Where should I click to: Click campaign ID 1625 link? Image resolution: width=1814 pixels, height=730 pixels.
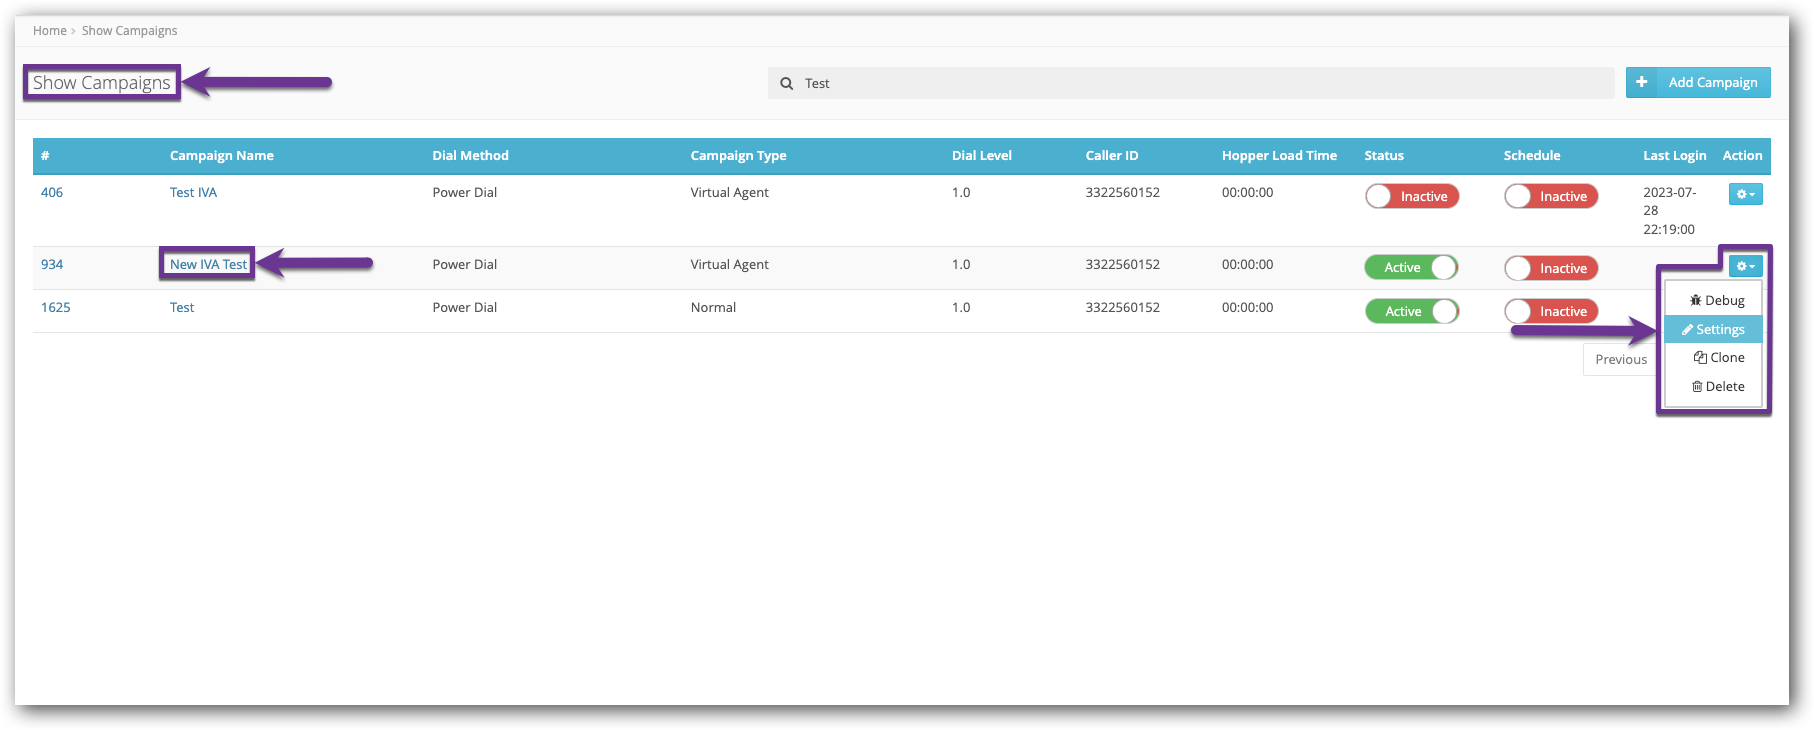pyautogui.click(x=56, y=307)
